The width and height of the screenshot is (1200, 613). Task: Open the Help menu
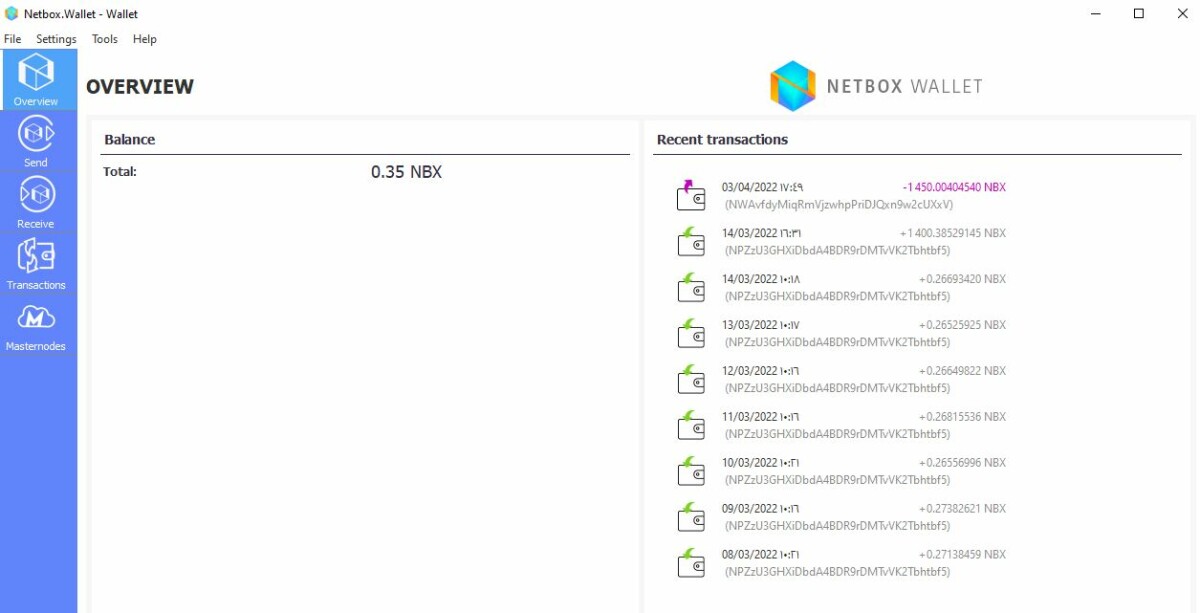pyautogui.click(x=145, y=39)
